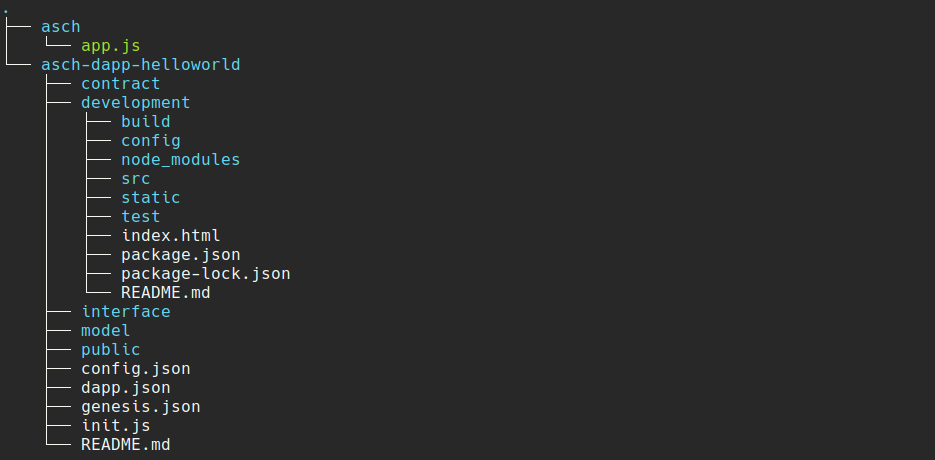Click the app.js file entry
935x460 pixels.
[111, 46]
